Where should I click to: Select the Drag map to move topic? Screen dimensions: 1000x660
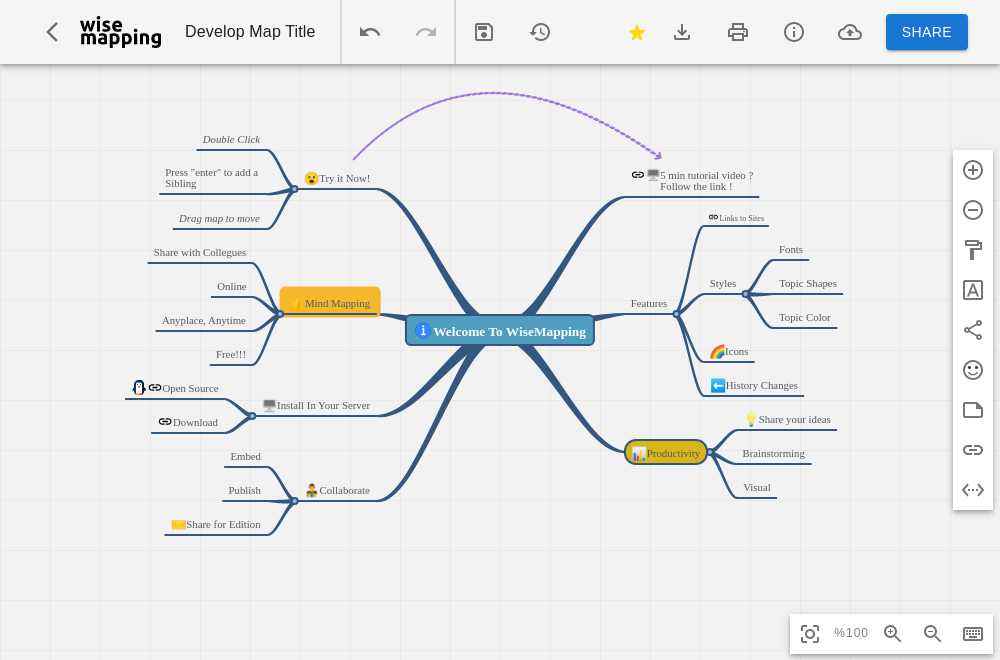[219, 219]
